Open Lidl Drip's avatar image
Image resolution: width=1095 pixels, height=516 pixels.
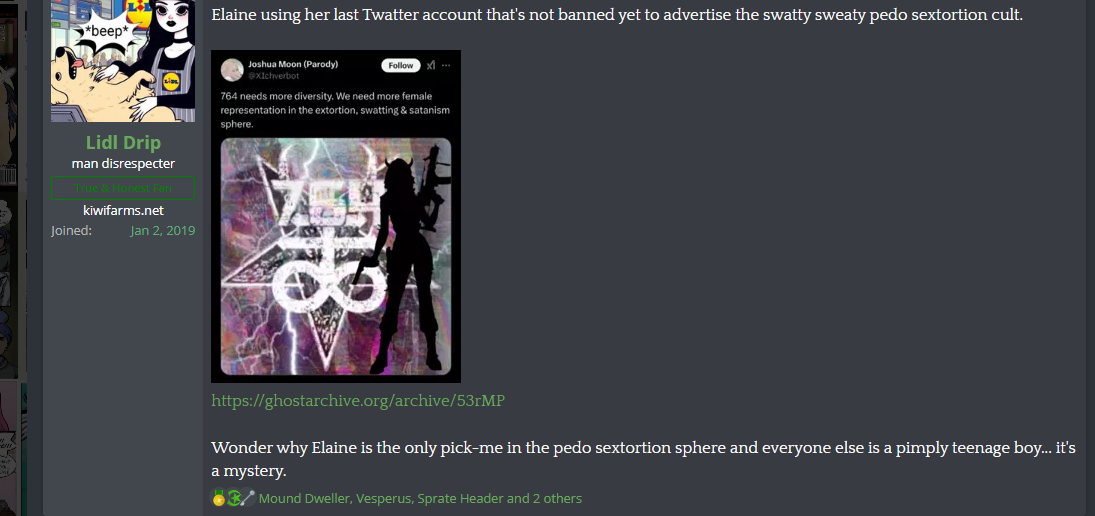tap(123, 61)
